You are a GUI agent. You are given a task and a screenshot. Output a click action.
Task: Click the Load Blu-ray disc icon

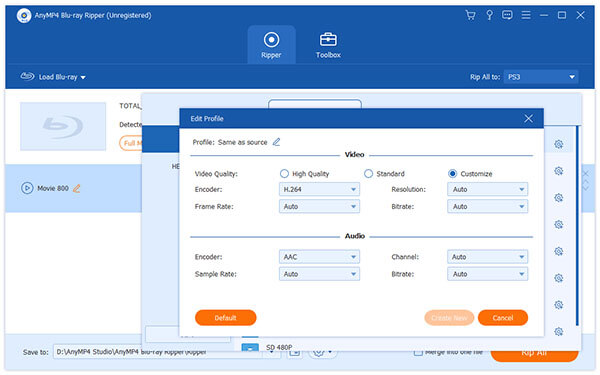pos(27,77)
